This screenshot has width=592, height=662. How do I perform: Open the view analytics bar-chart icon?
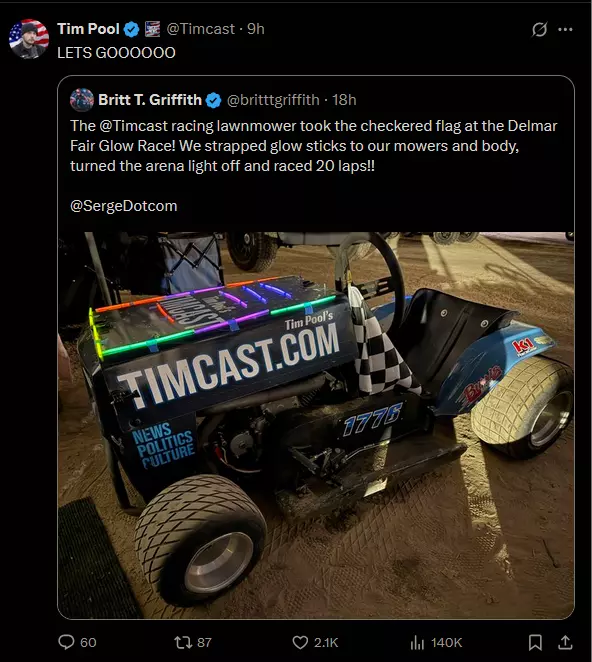click(417, 643)
